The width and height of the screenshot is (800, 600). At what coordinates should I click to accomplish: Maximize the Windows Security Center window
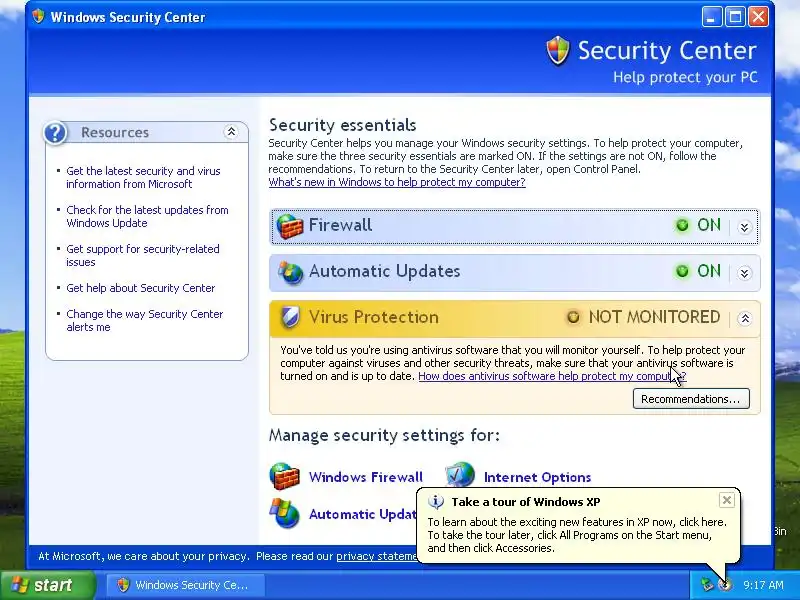pyautogui.click(x=735, y=17)
